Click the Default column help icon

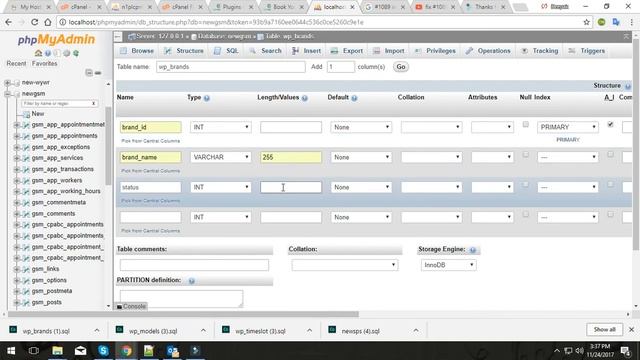pyautogui.click(x=354, y=98)
